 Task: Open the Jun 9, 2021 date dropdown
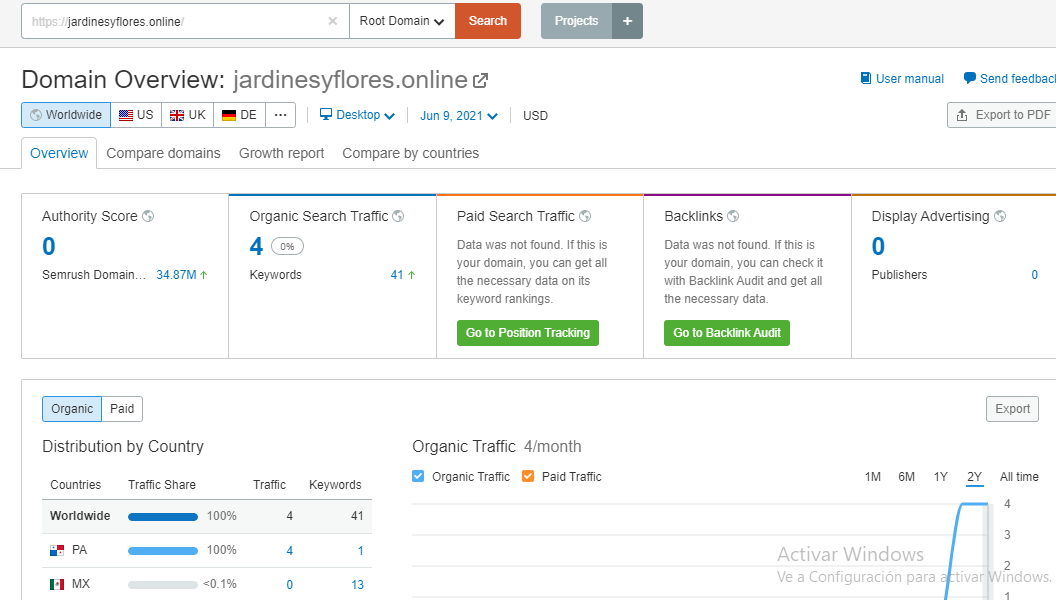click(x=459, y=116)
